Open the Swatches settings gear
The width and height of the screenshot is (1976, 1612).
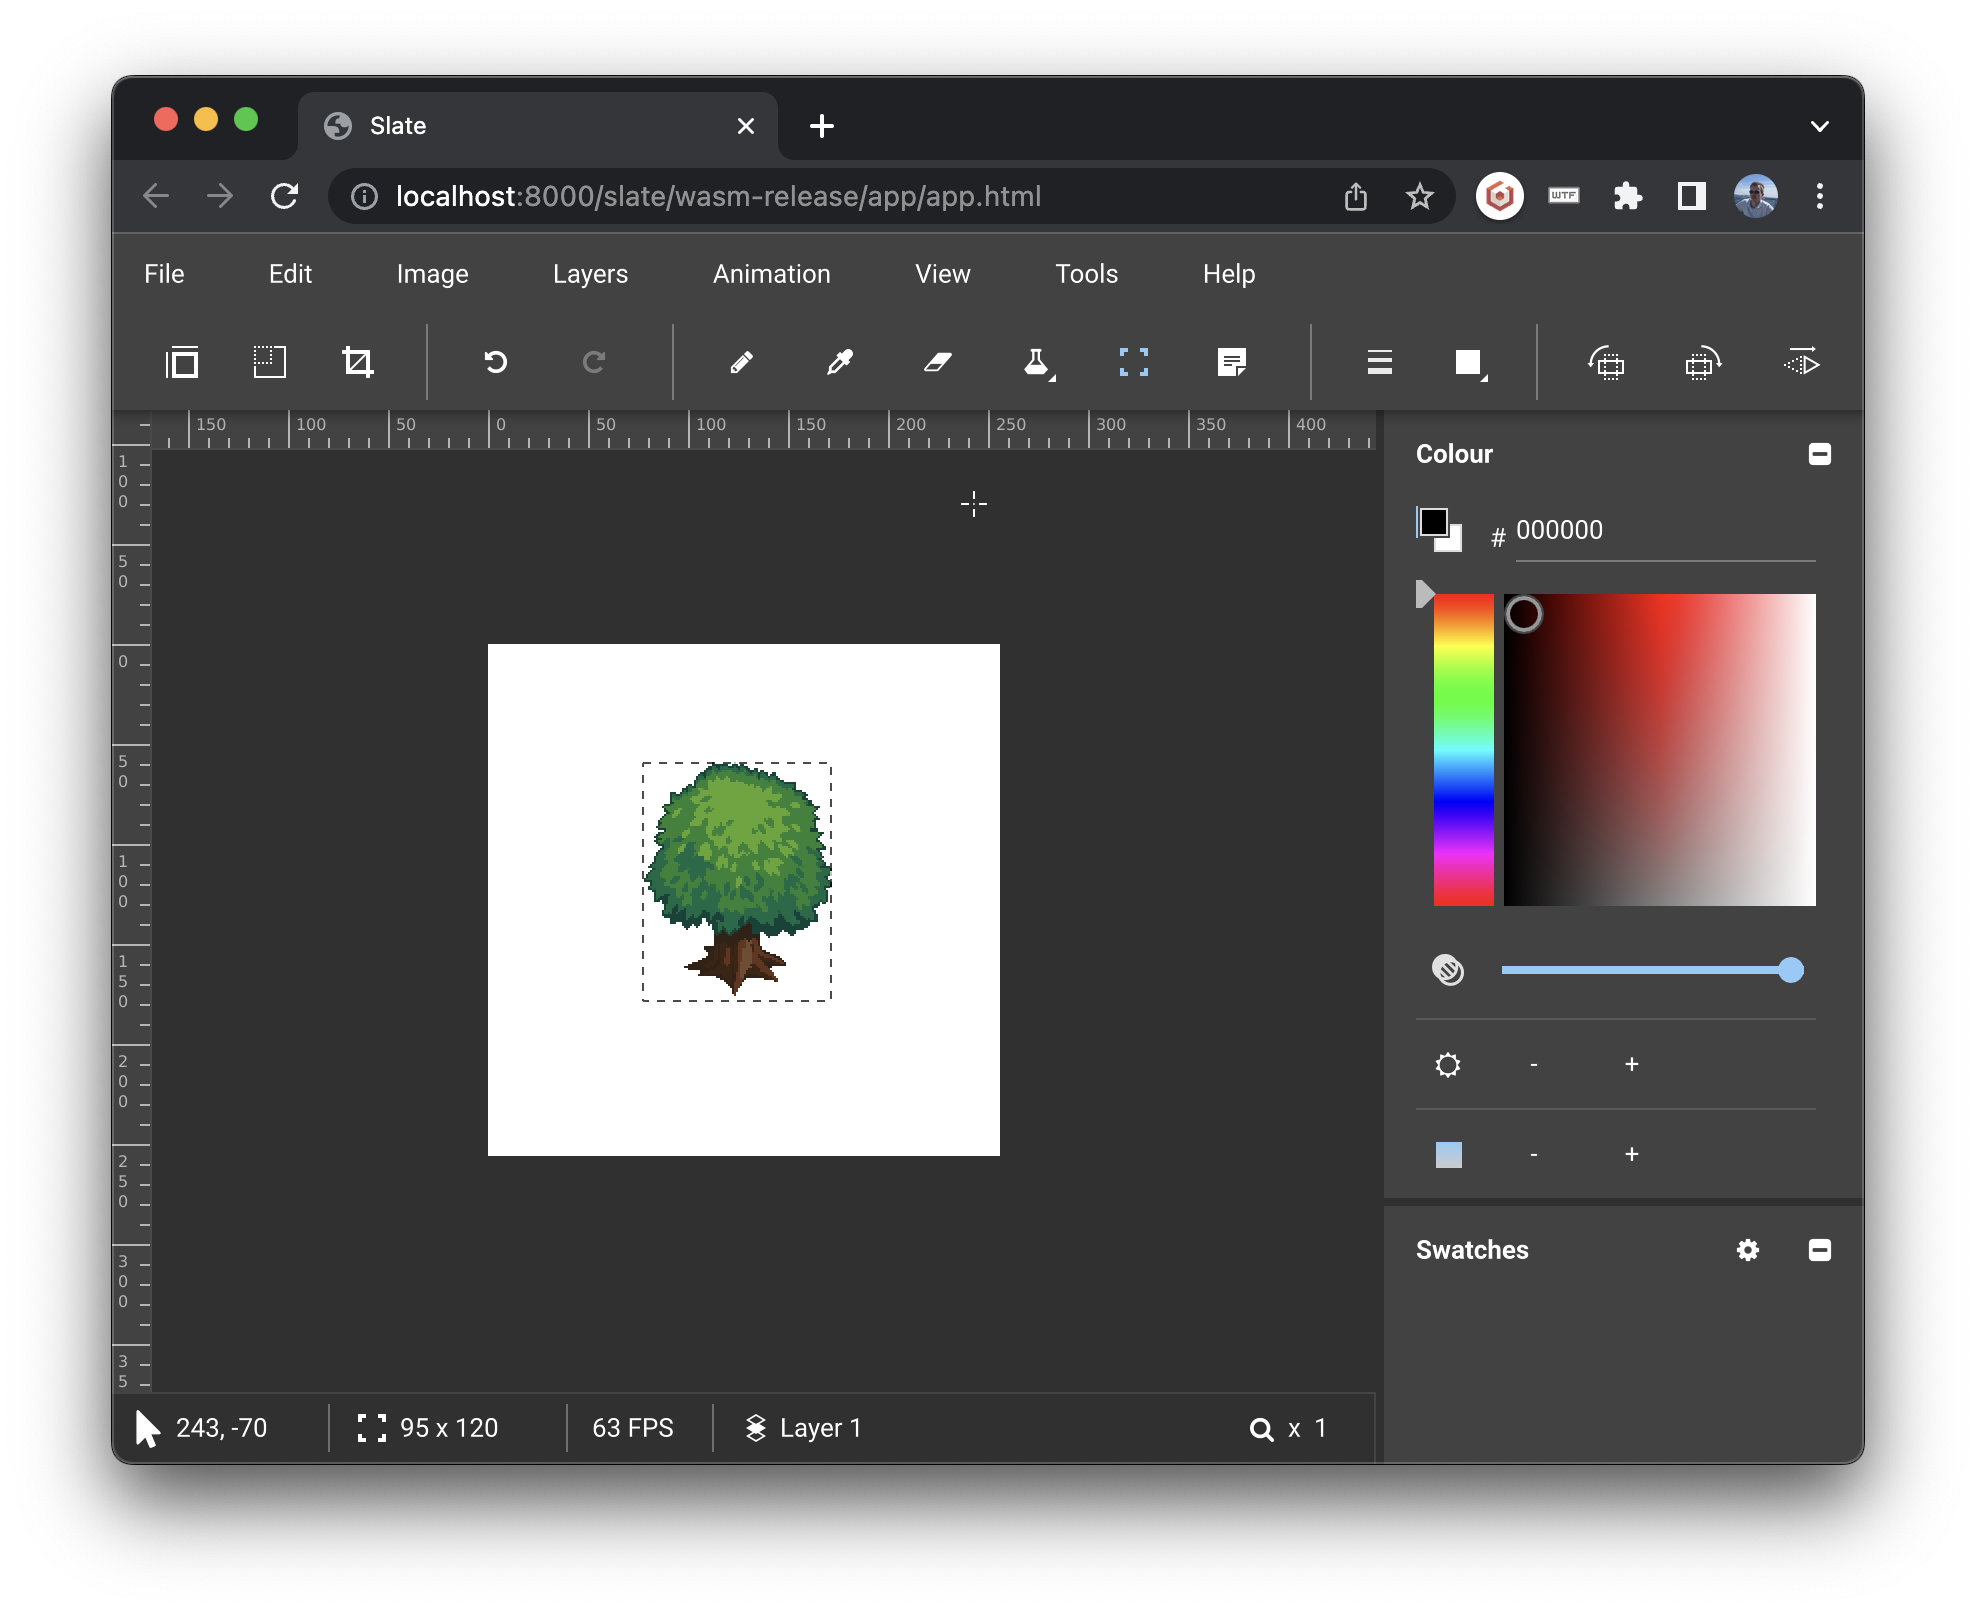tap(1748, 1250)
